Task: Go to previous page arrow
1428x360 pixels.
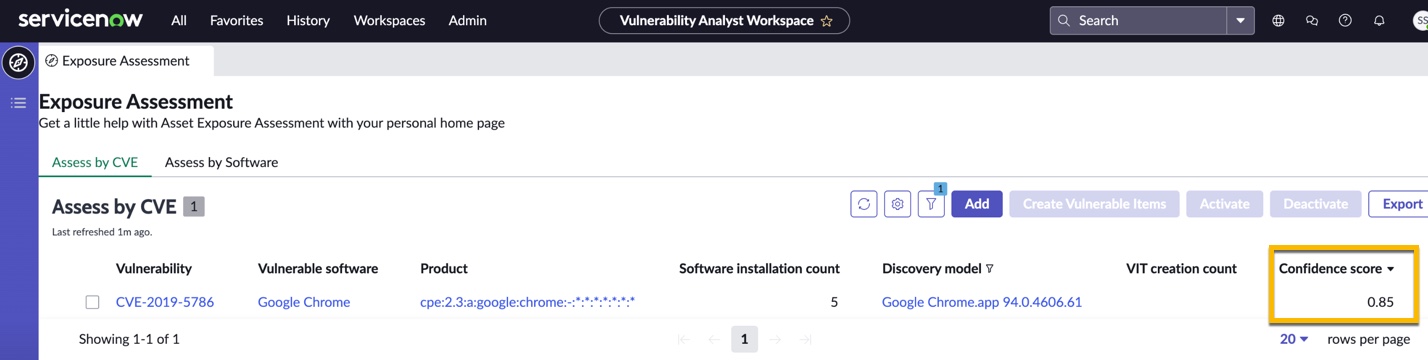Action: pyautogui.click(x=714, y=339)
